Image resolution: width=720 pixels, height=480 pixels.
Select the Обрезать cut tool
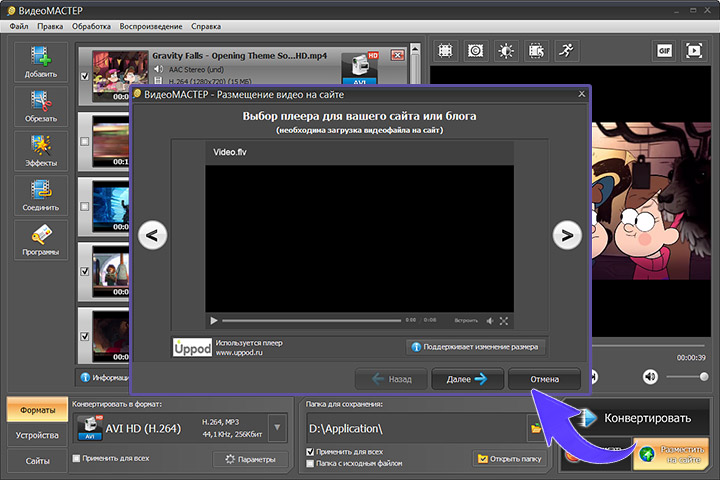(41, 106)
